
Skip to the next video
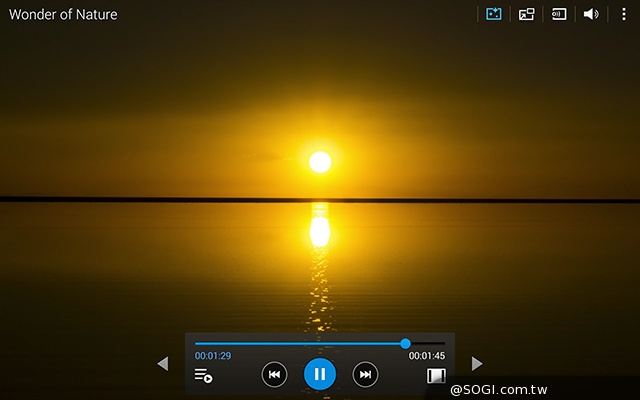pyautogui.click(x=366, y=375)
